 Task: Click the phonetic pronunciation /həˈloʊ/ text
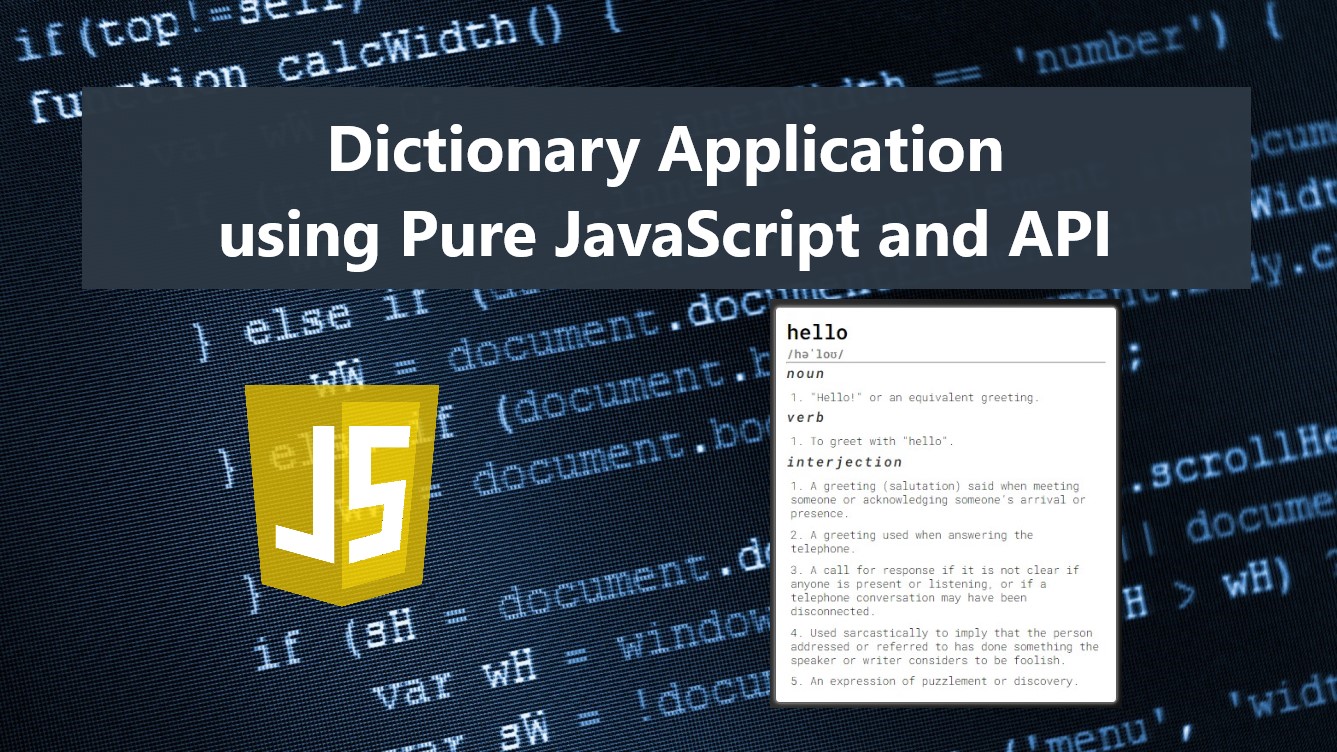pos(813,352)
